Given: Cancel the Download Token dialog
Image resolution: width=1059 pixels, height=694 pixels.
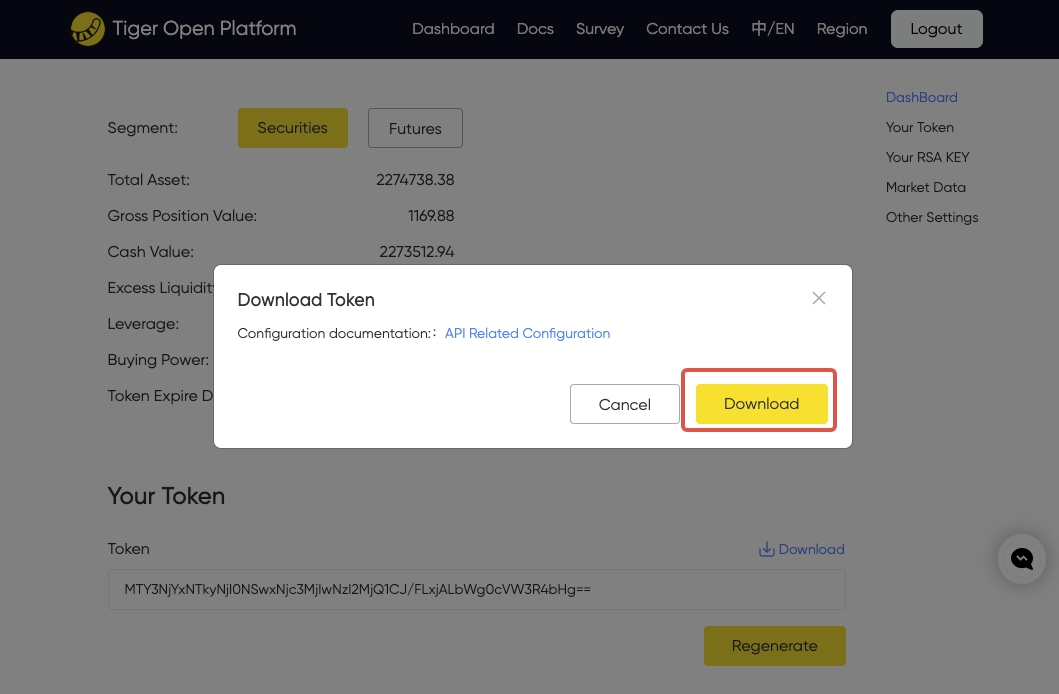Looking at the screenshot, I should click(x=625, y=404).
